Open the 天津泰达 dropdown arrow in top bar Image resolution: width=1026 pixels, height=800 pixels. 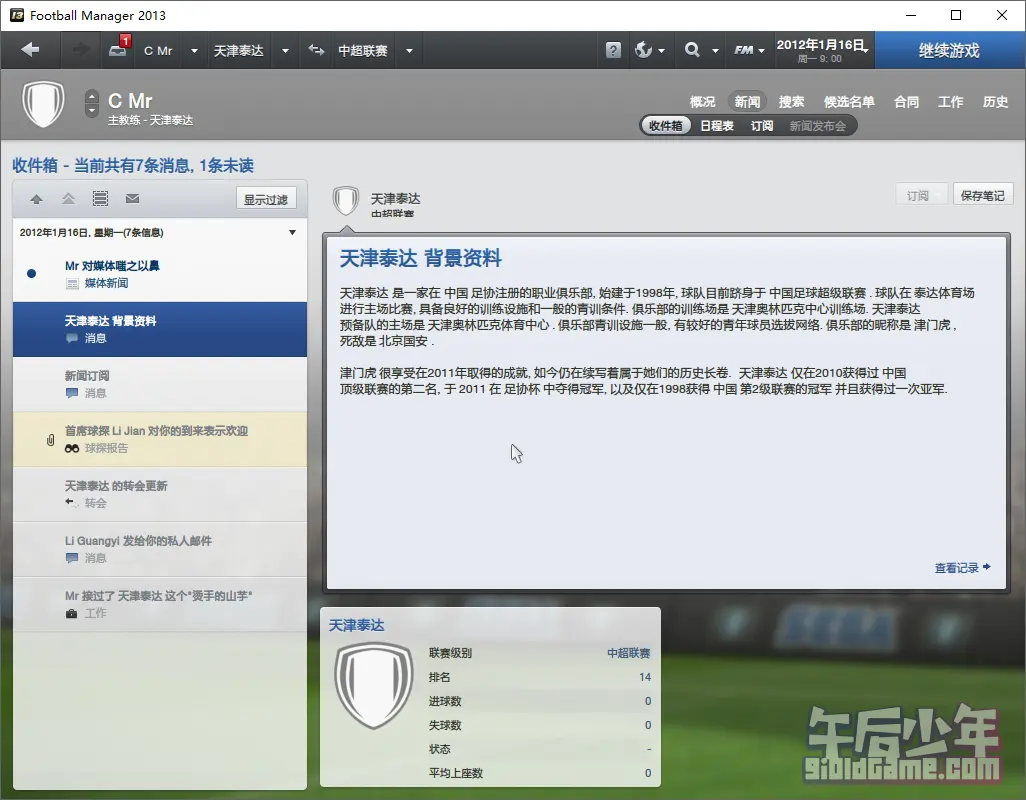tap(285, 51)
